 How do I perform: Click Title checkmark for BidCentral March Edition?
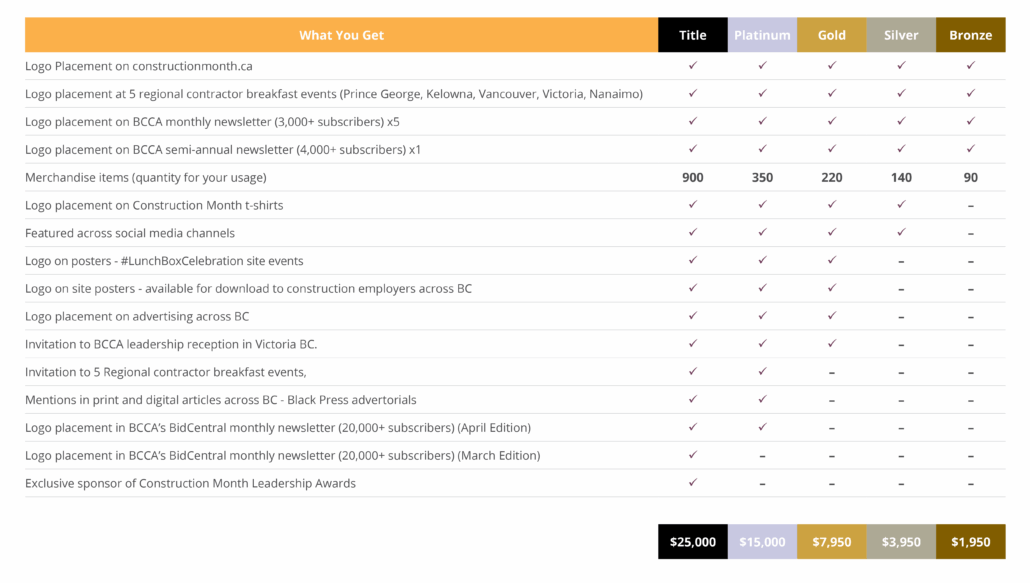(692, 455)
